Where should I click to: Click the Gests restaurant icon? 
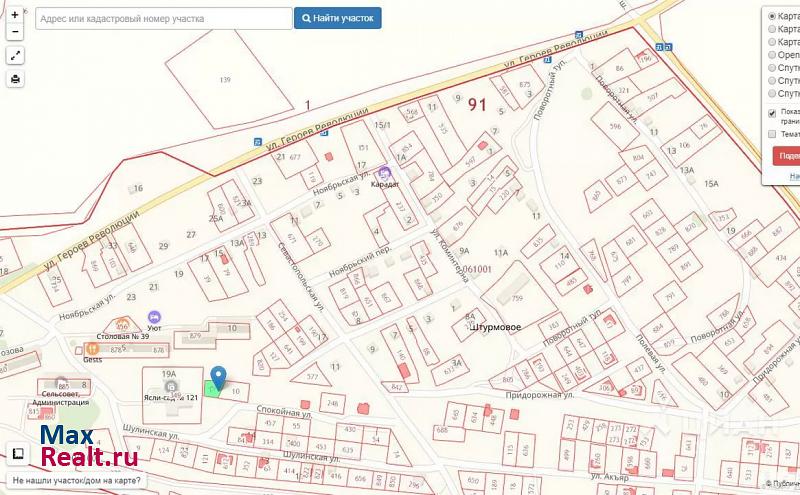pyautogui.click(x=91, y=348)
